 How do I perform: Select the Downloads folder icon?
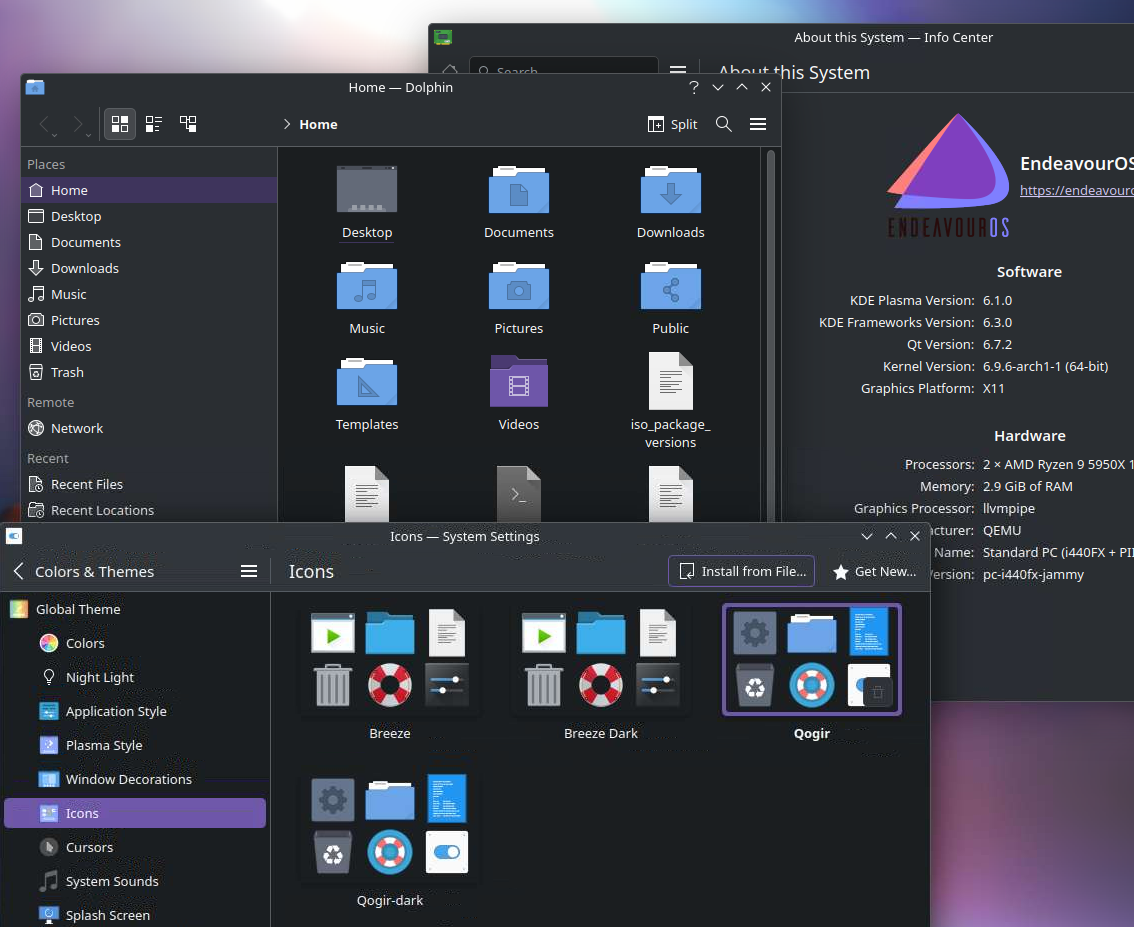click(x=670, y=189)
